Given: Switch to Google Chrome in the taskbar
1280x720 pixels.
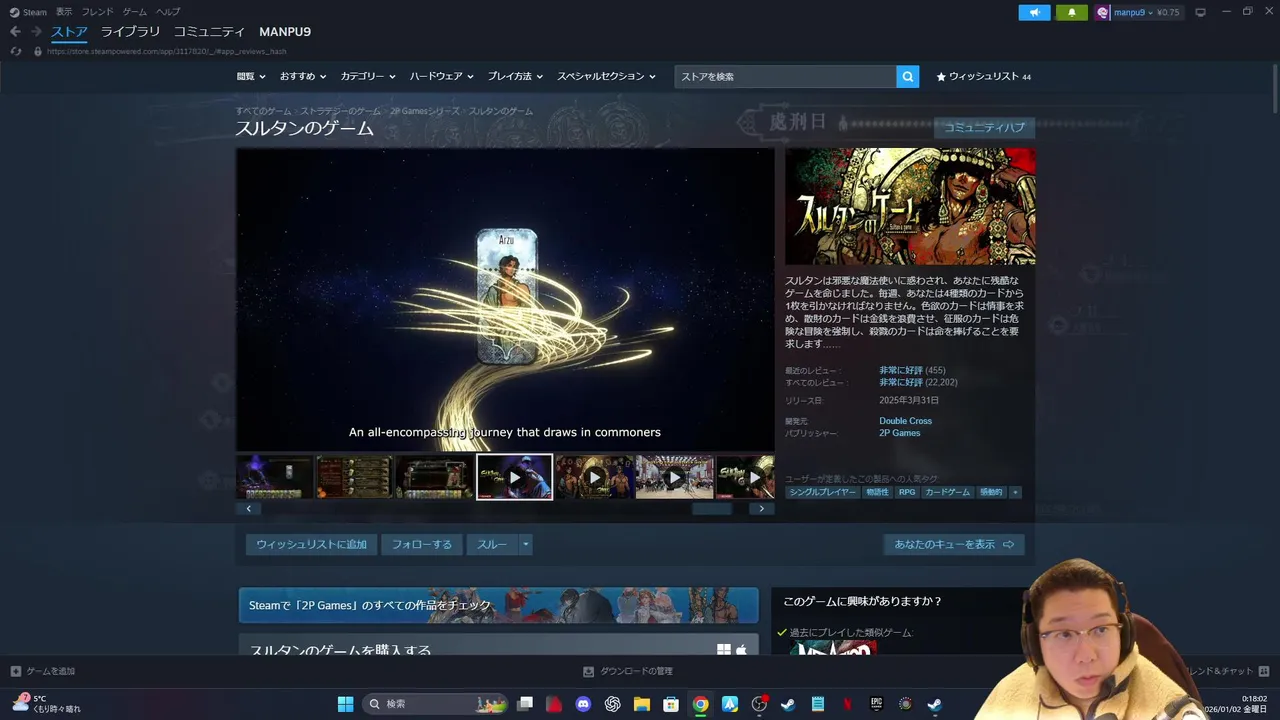Looking at the screenshot, I should coord(700,704).
